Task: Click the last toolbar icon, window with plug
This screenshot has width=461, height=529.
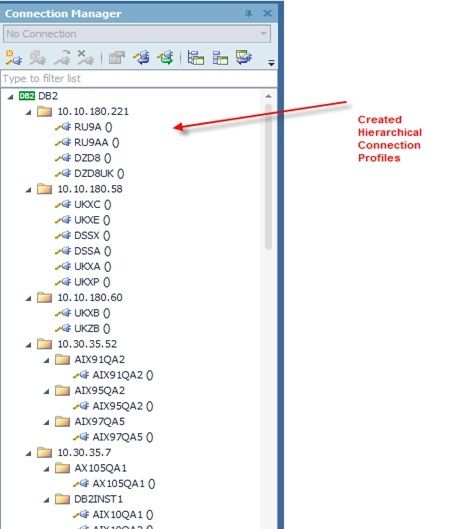Action: 244,57
